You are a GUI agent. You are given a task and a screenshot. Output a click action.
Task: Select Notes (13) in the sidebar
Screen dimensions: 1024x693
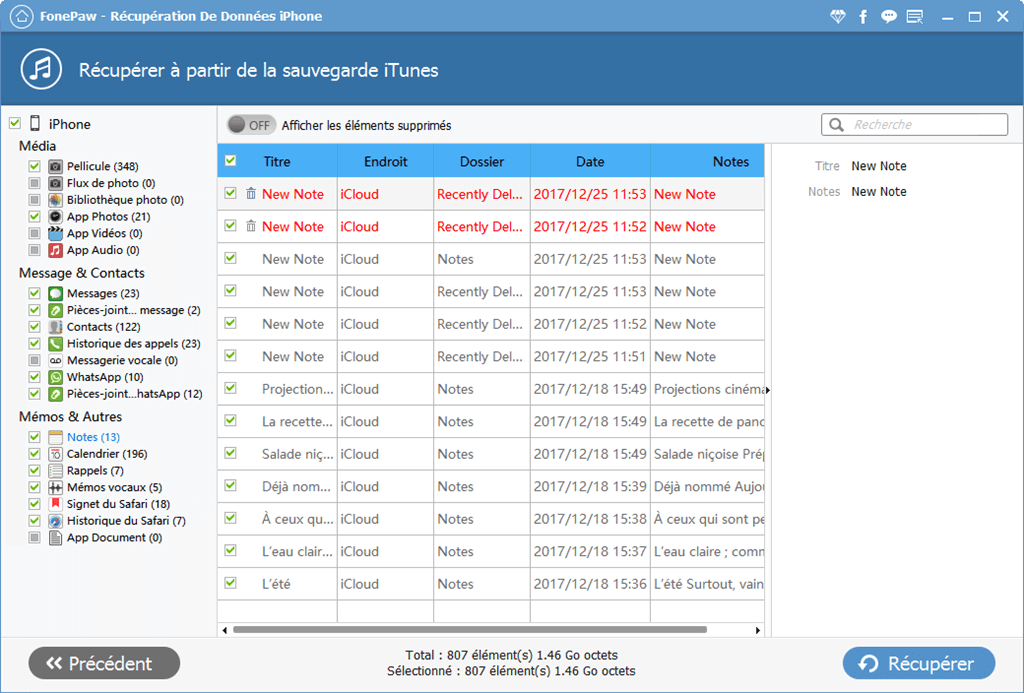tap(93, 437)
